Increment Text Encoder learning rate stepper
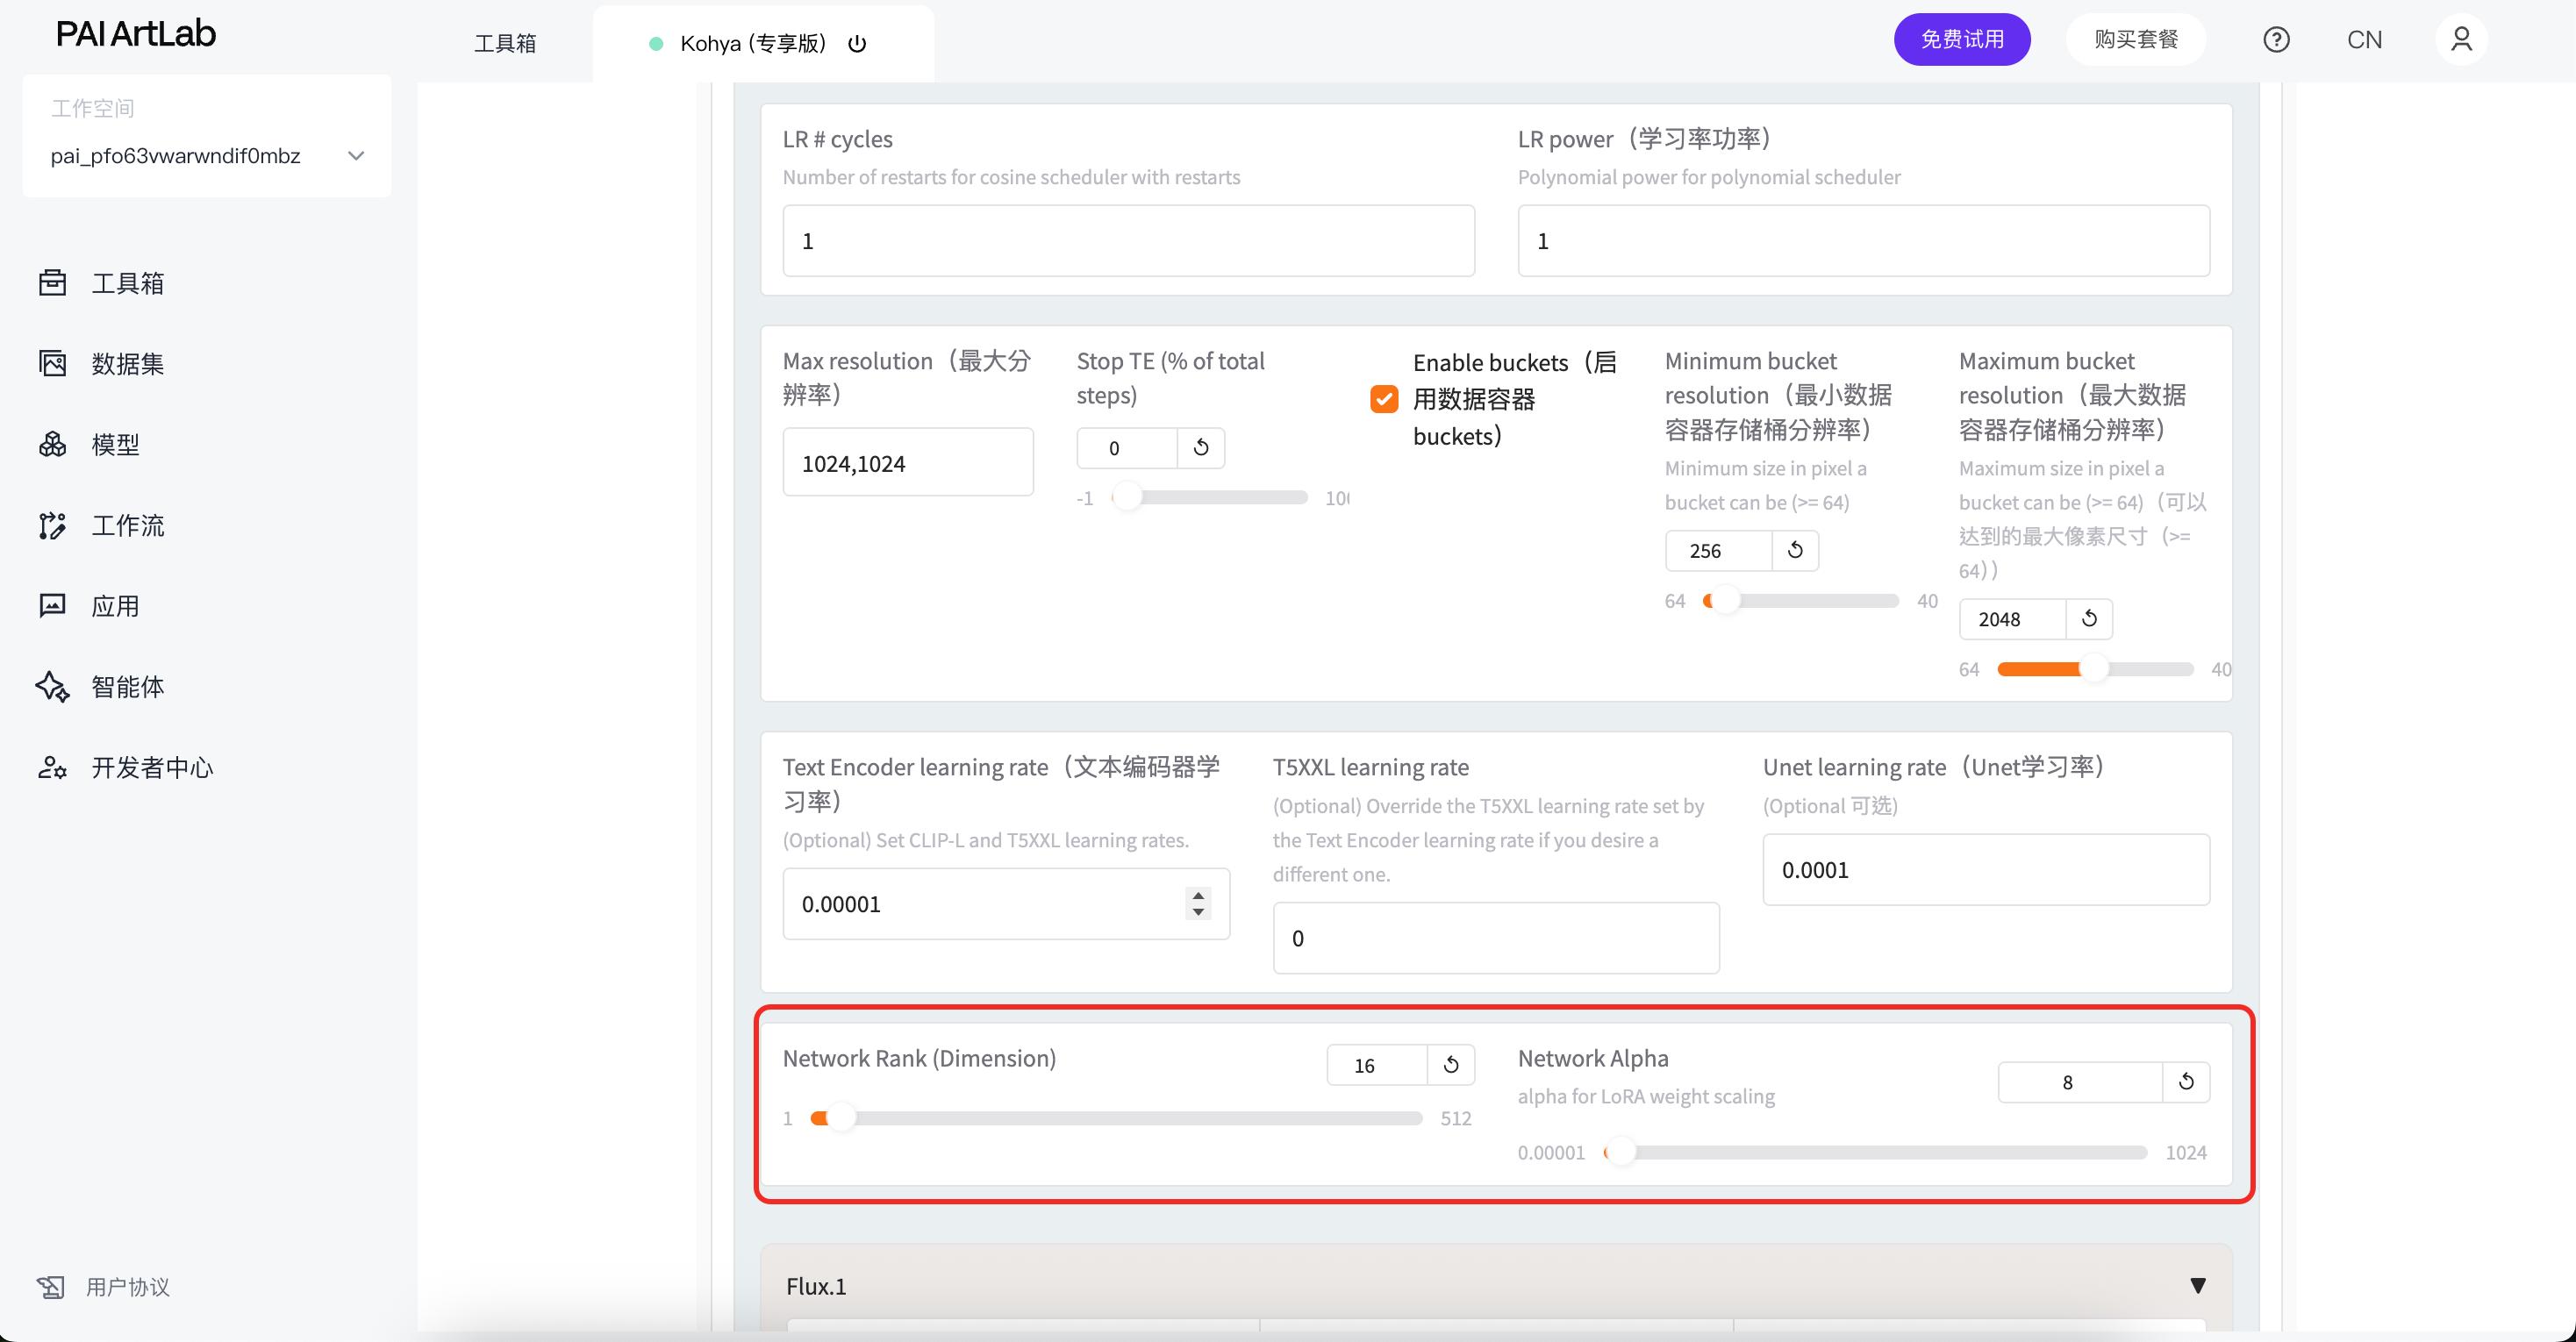This screenshot has height=1342, width=2576. click(1198, 895)
